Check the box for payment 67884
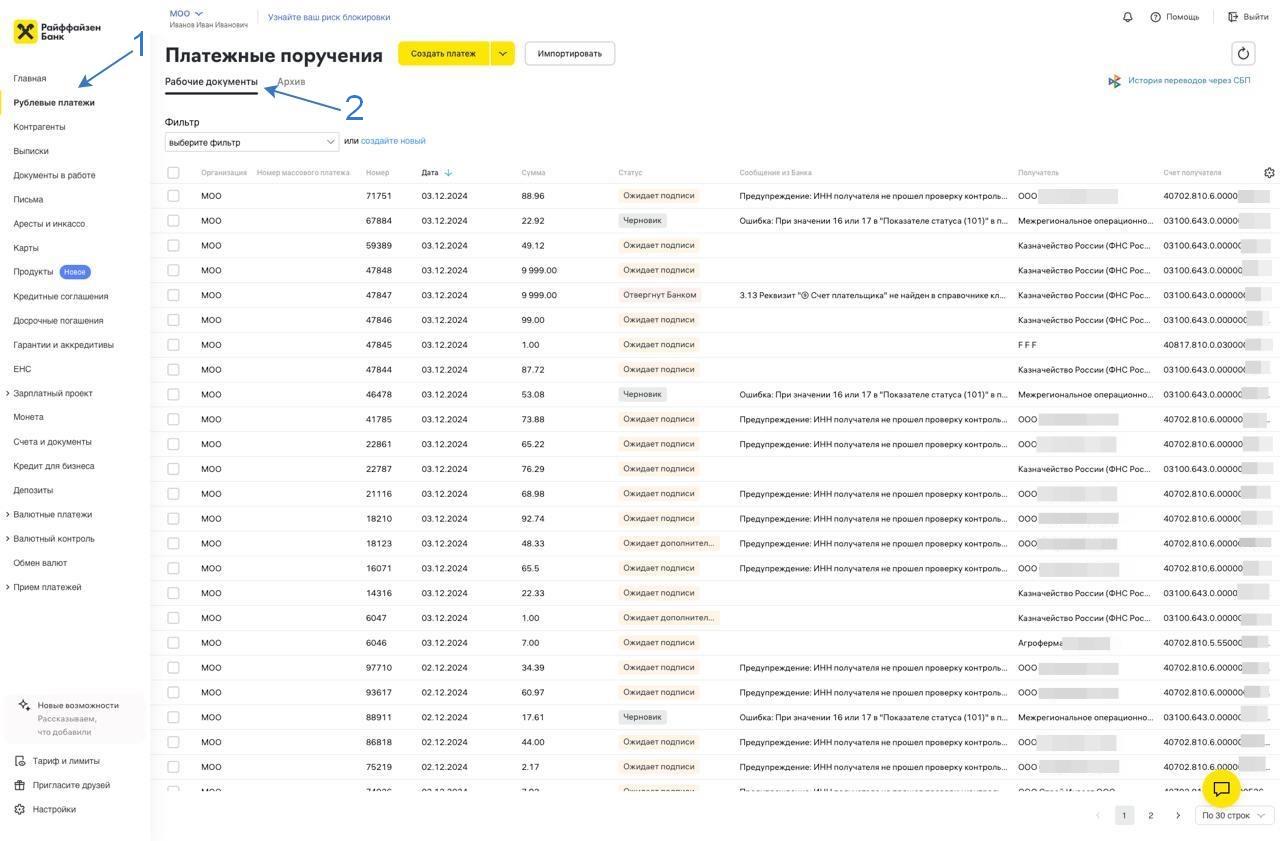1280x841 pixels. pos(173,221)
